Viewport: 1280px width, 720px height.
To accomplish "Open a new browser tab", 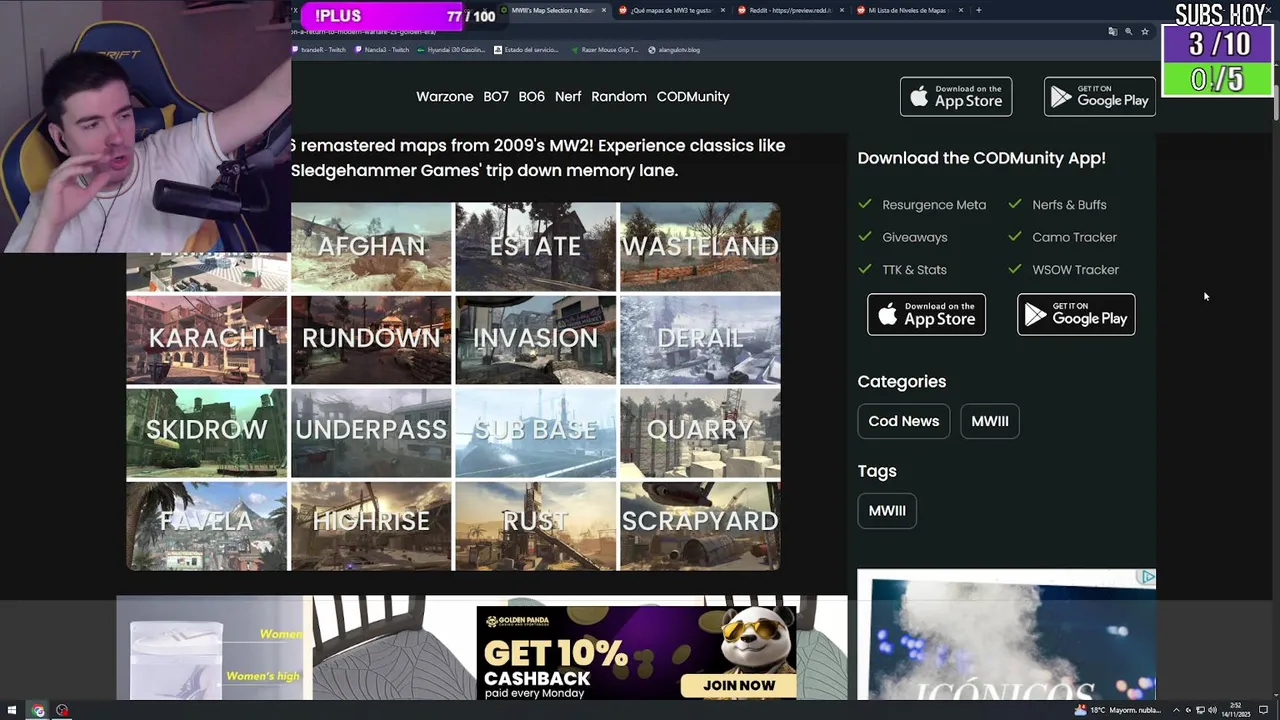I will (x=978, y=10).
